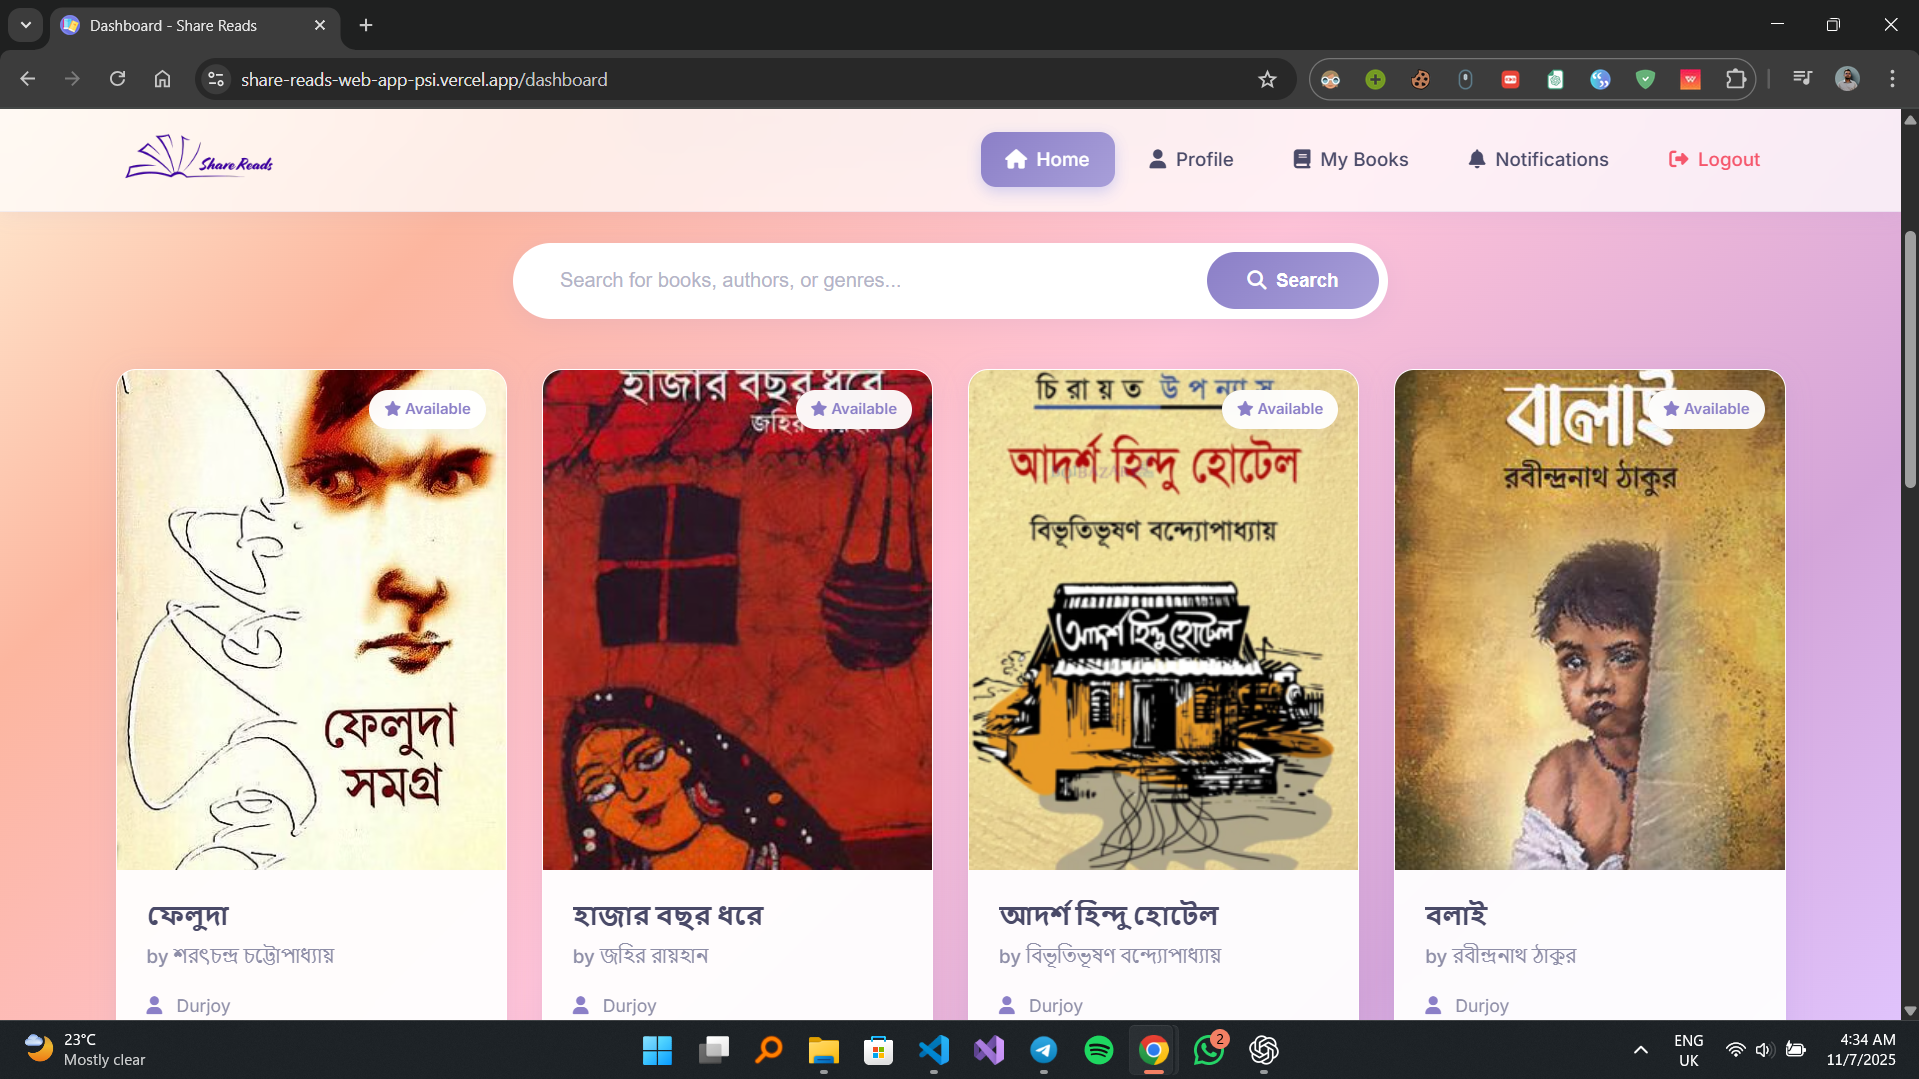Image resolution: width=1919 pixels, height=1079 pixels.
Task: Click the scrollbar down arrow
Action: (x=1909, y=1011)
